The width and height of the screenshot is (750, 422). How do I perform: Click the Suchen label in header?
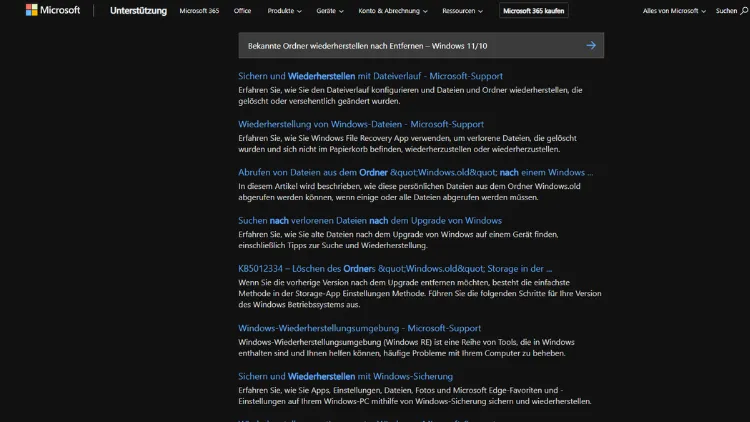(x=726, y=11)
